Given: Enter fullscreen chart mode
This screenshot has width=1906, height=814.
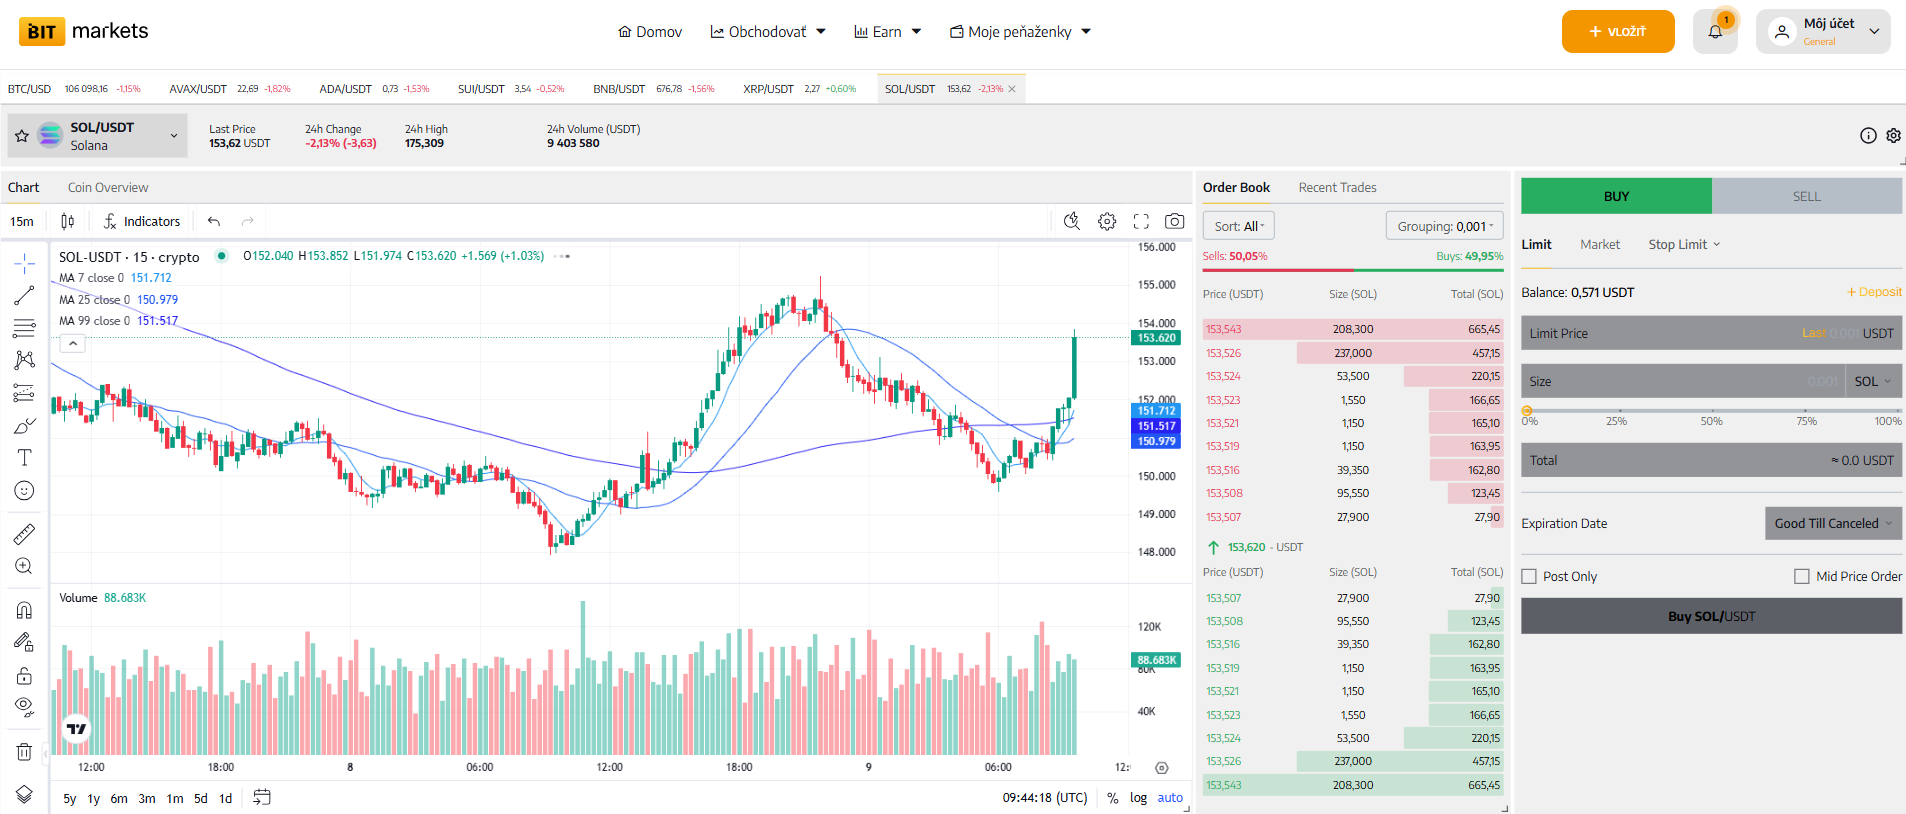Looking at the screenshot, I should point(1141,221).
